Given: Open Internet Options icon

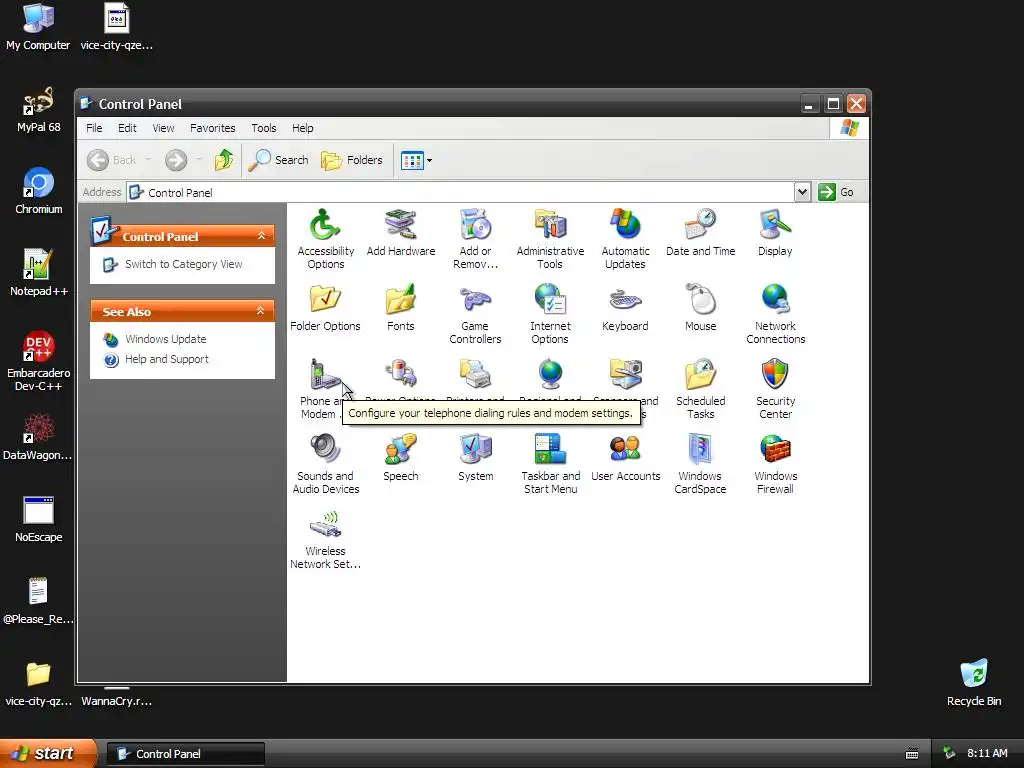Looking at the screenshot, I should pyautogui.click(x=550, y=300).
